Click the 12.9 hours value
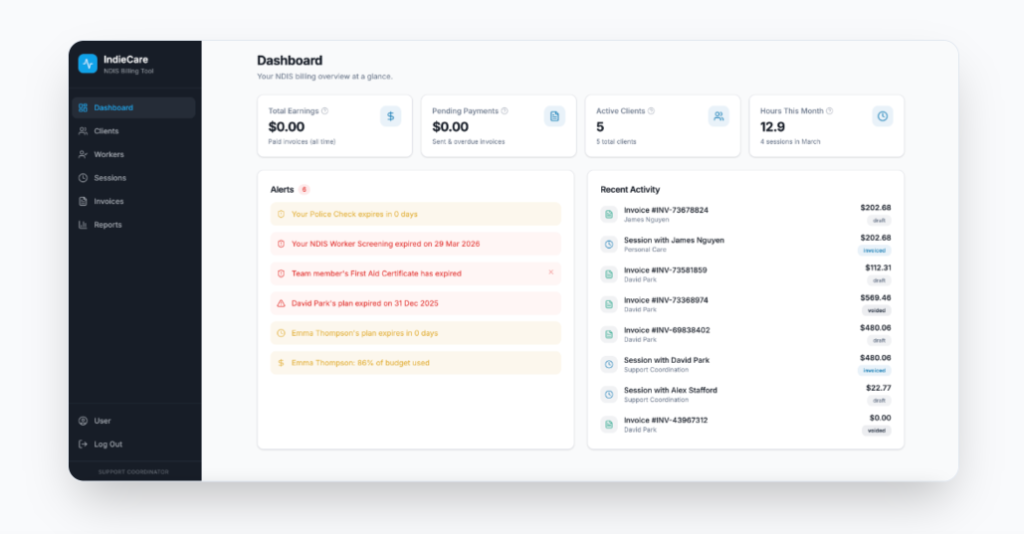Viewport: 1024px width, 534px height. coord(773,127)
